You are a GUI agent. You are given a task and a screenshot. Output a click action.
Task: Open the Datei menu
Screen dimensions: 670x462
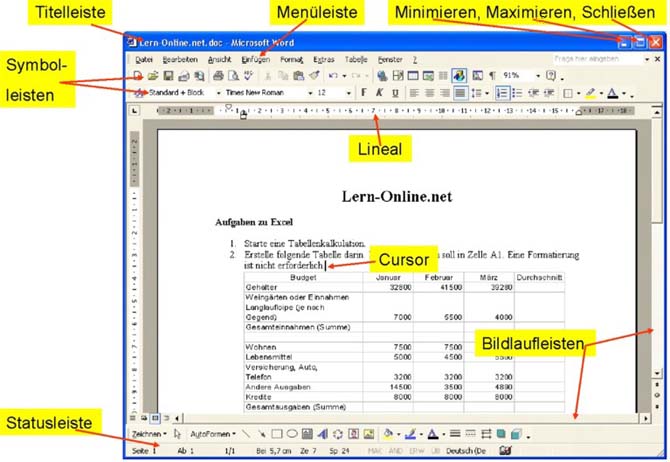pos(144,60)
